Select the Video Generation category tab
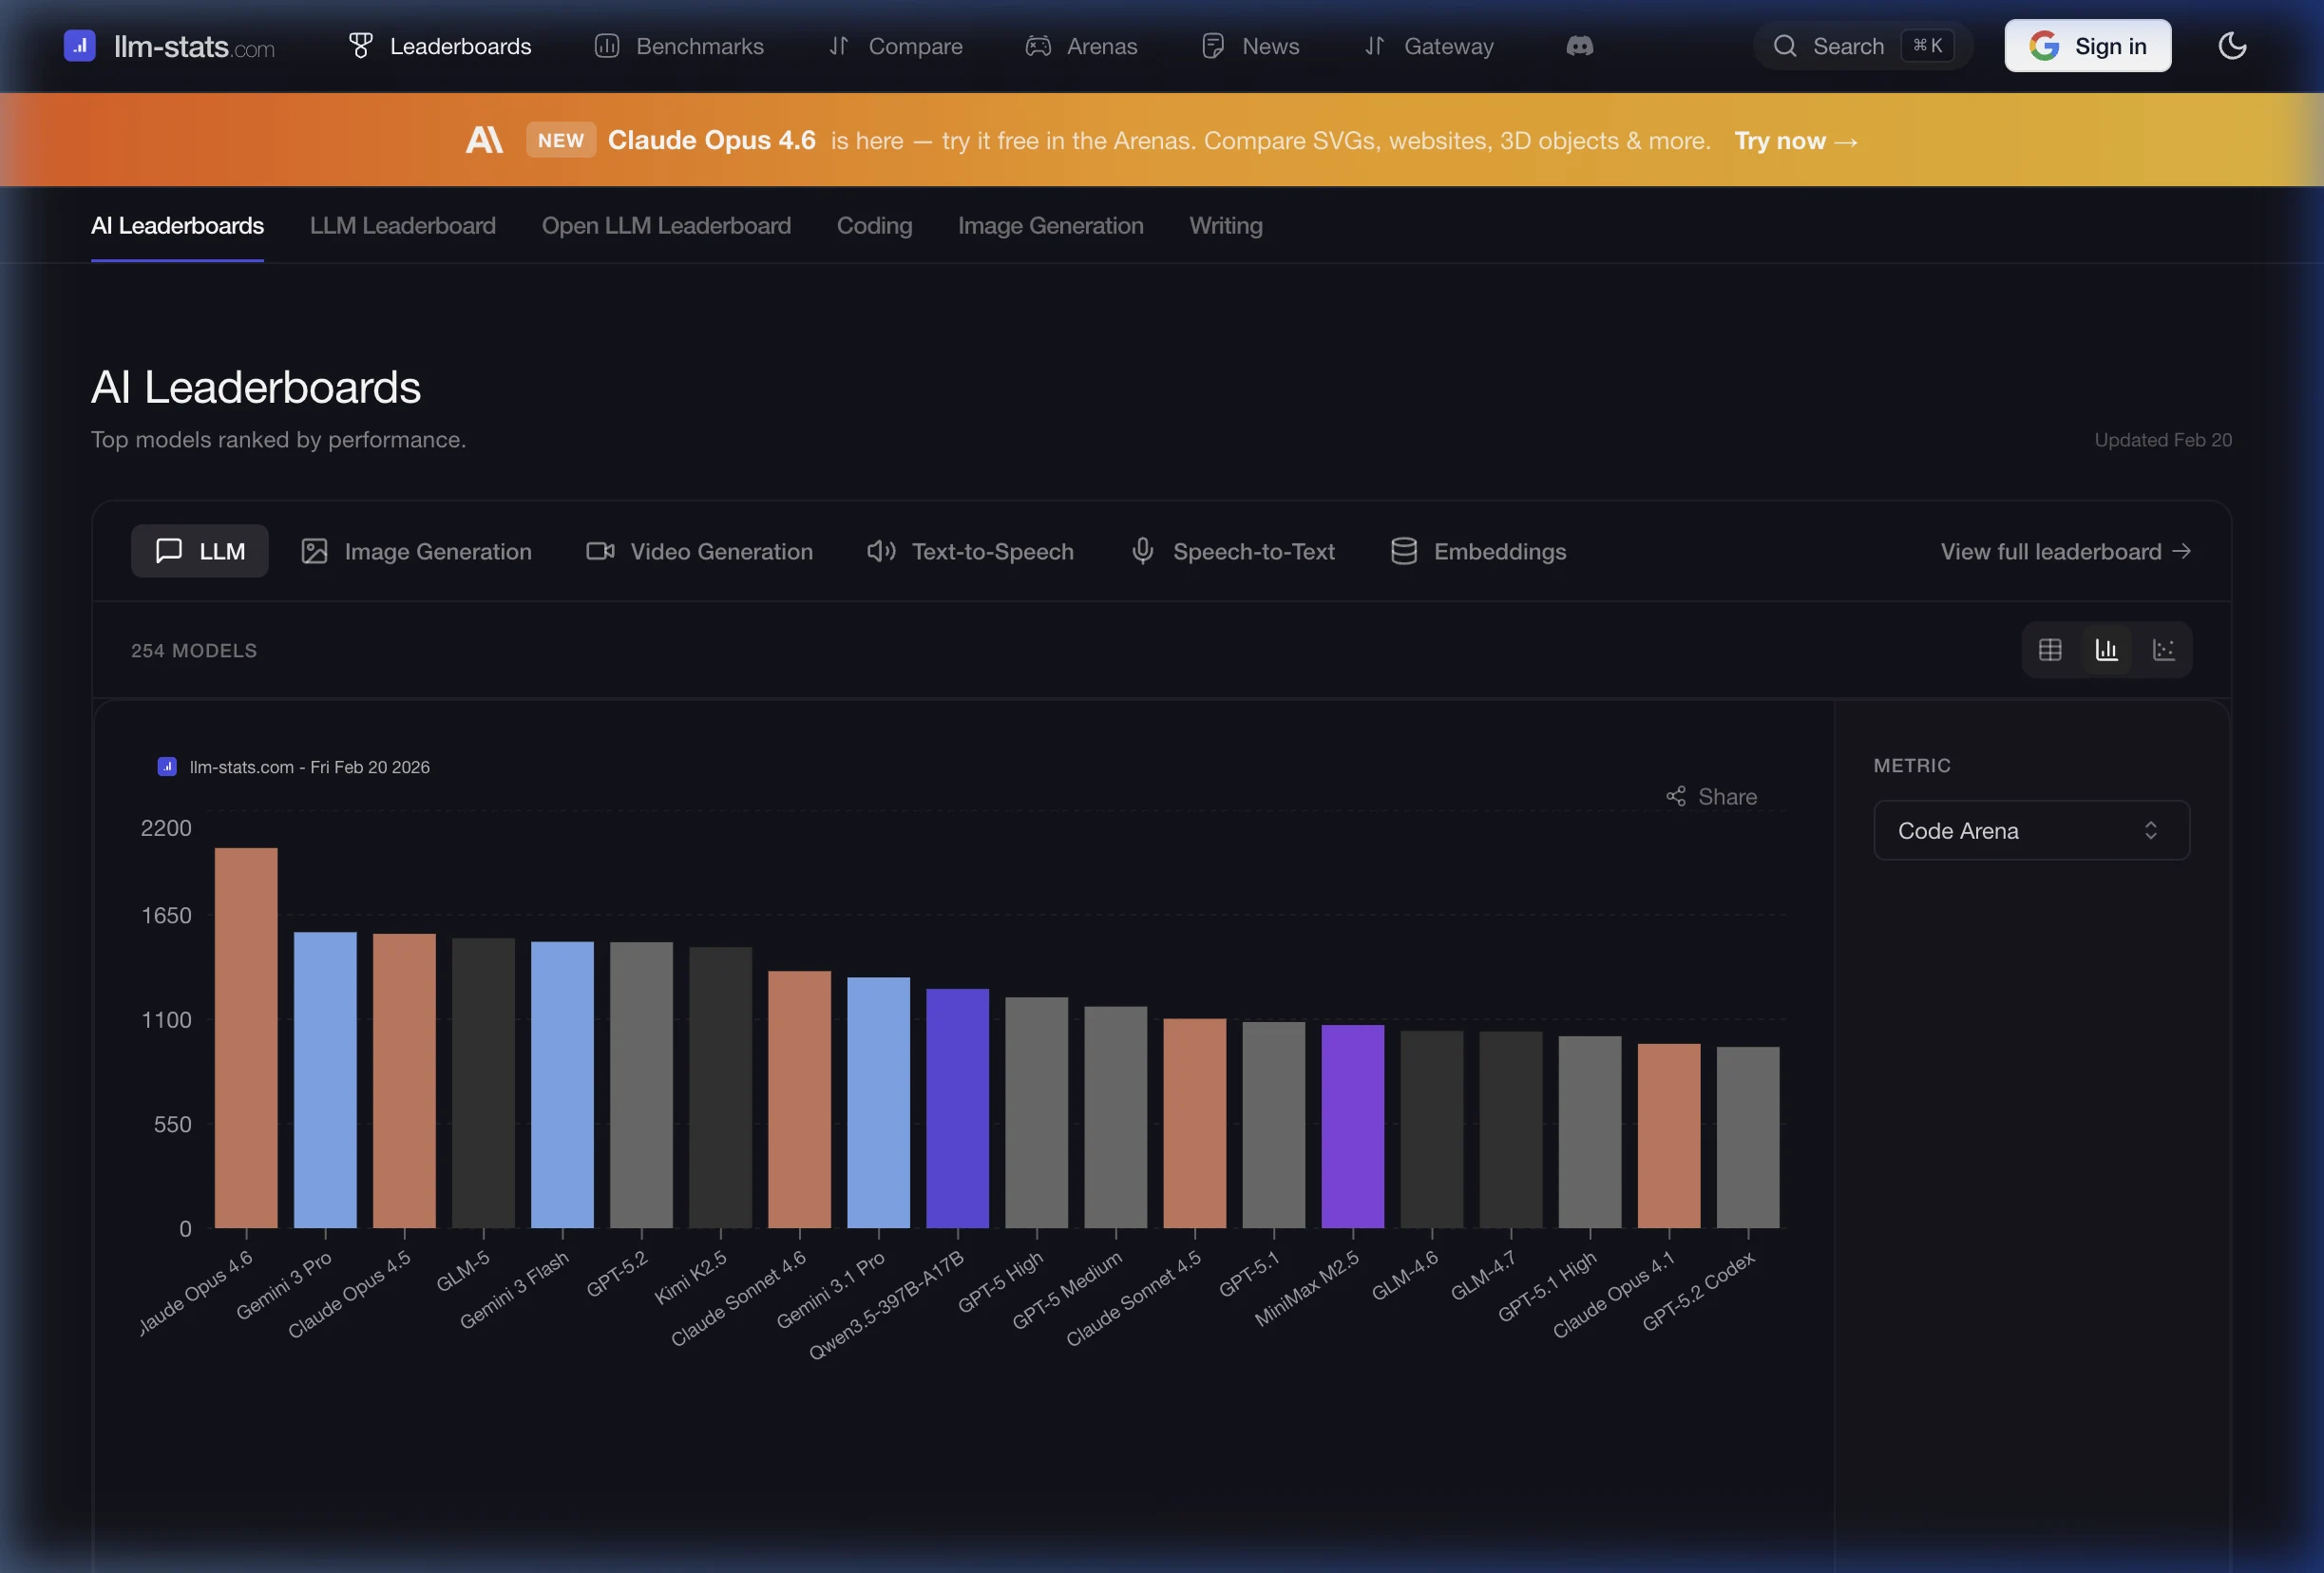This screenshot has width=2324, height=1573. pyautogui.click(x=699, y=552)
